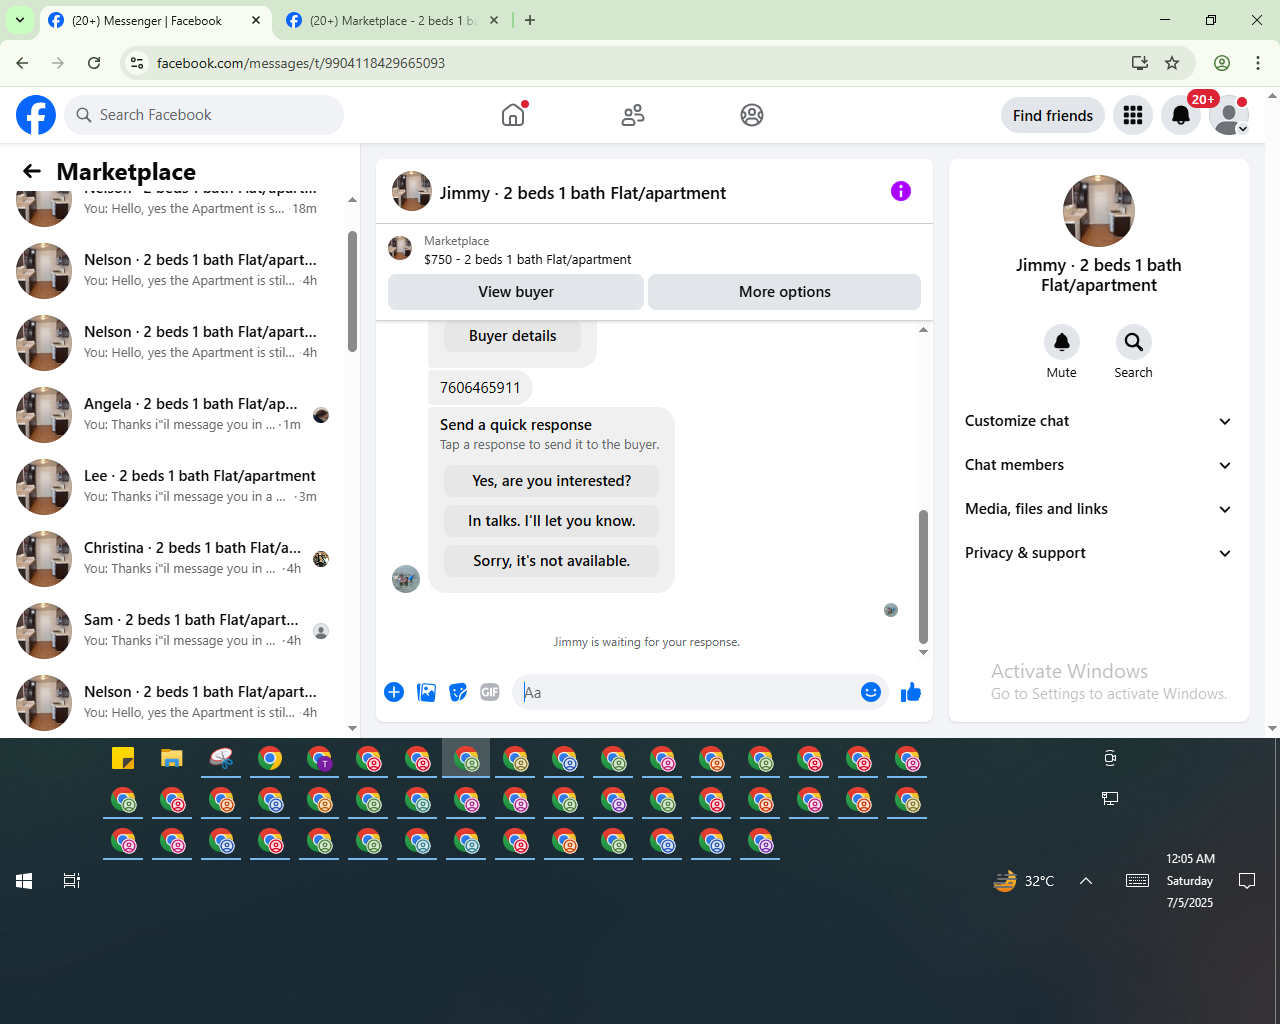Expand Privacy & support section
This screenshot has width=1280, height=1024.
1099,553
